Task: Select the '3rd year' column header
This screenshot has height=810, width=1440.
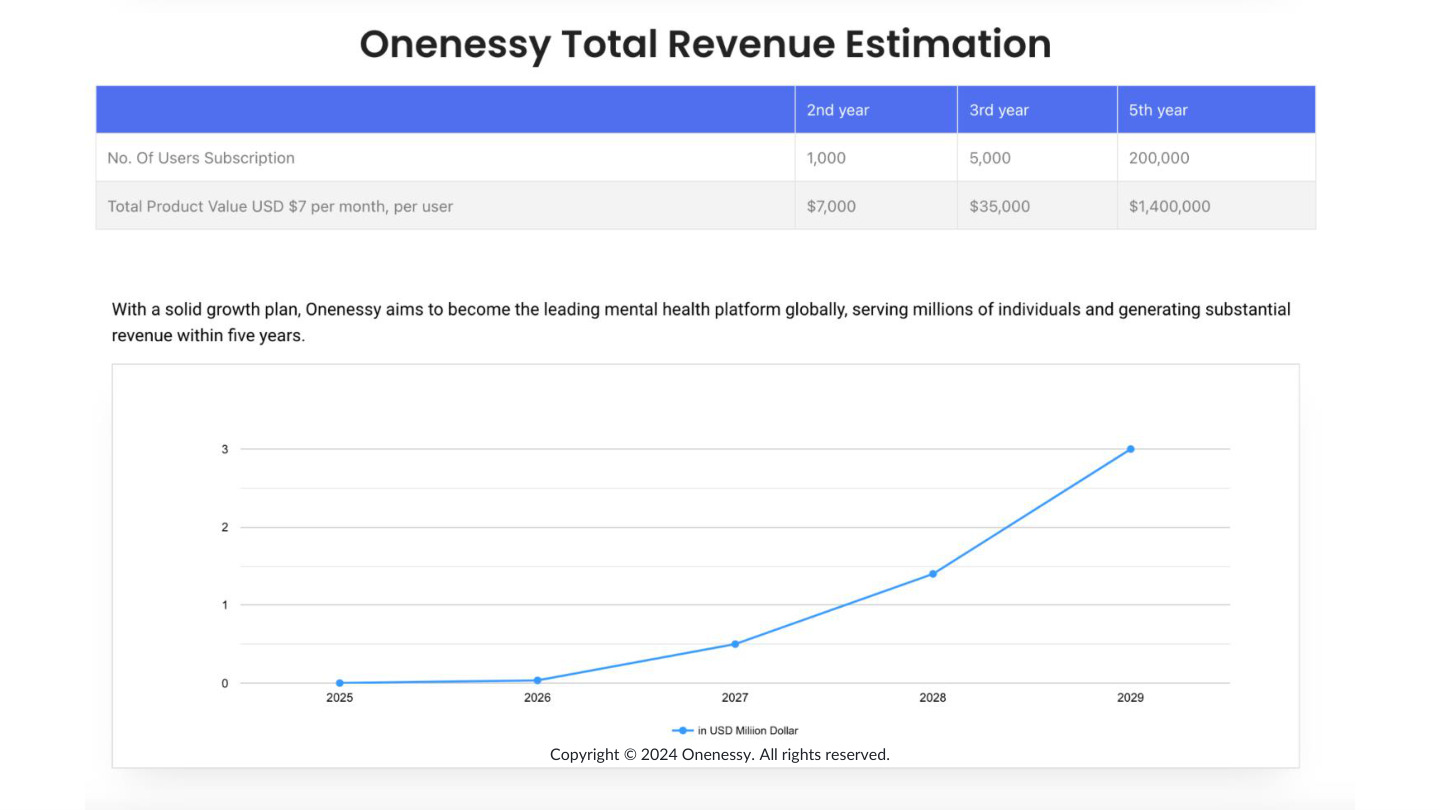Action: pos(1037,110)
